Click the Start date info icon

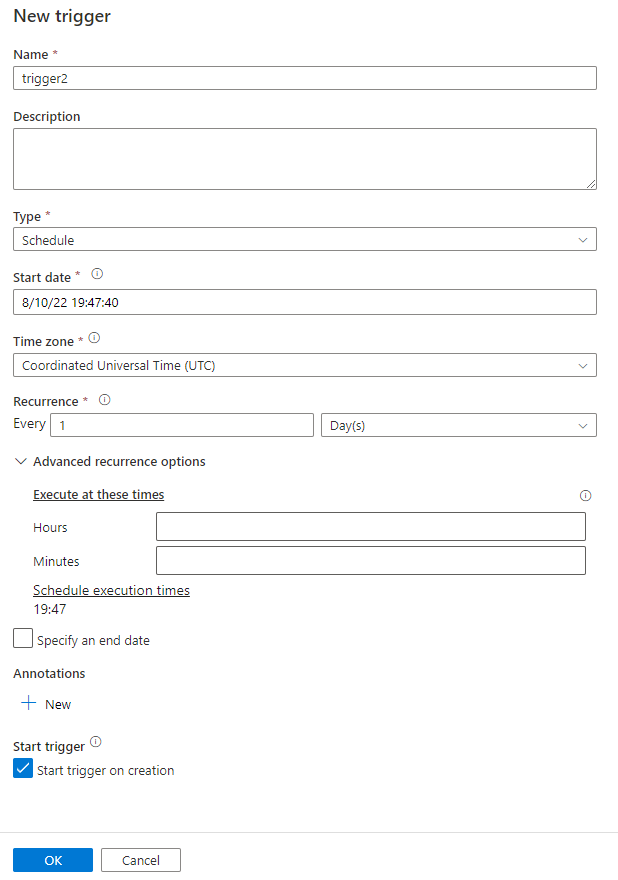[96, 273]
